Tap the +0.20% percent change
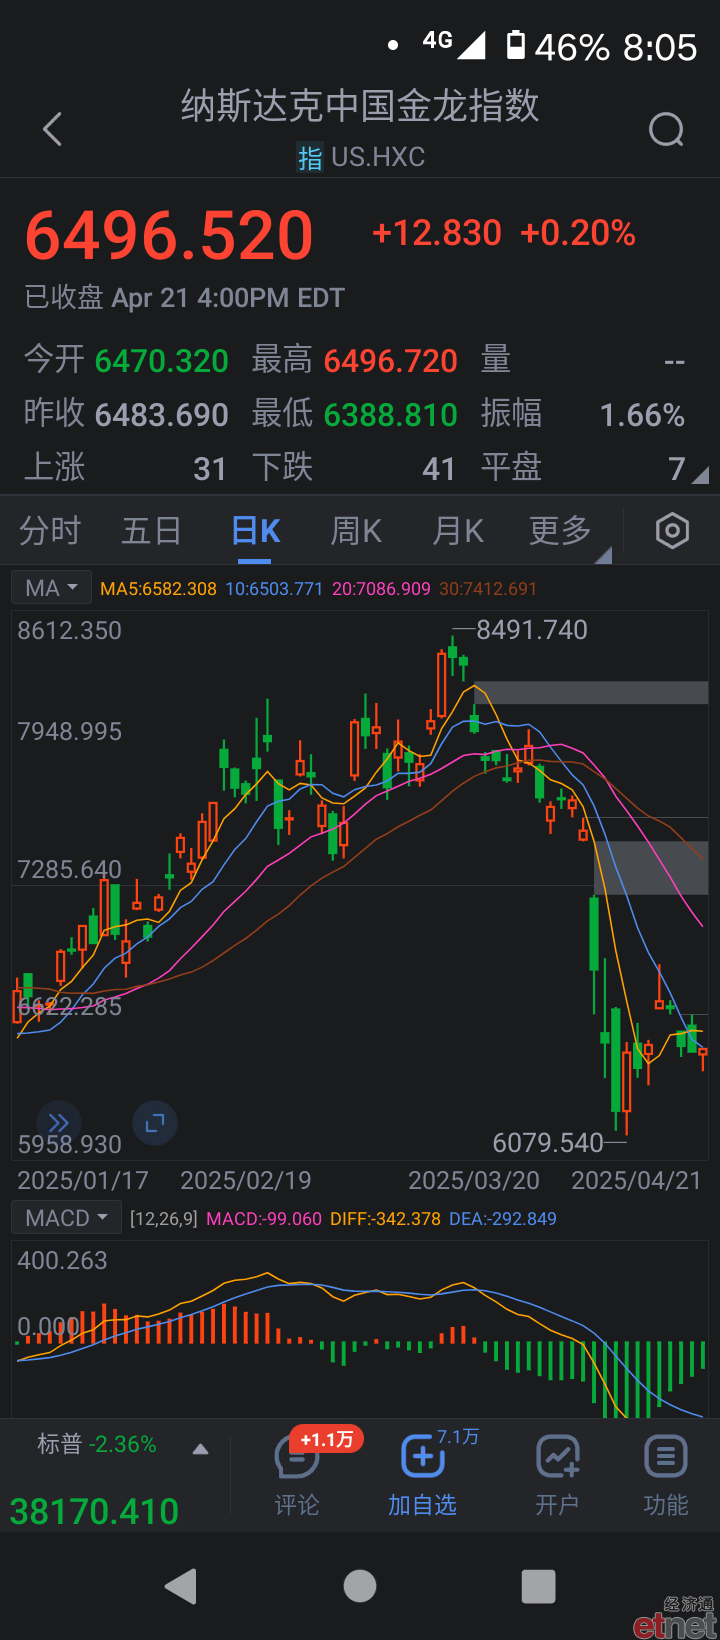The image size is (720, 1640). tap(578, 233)
